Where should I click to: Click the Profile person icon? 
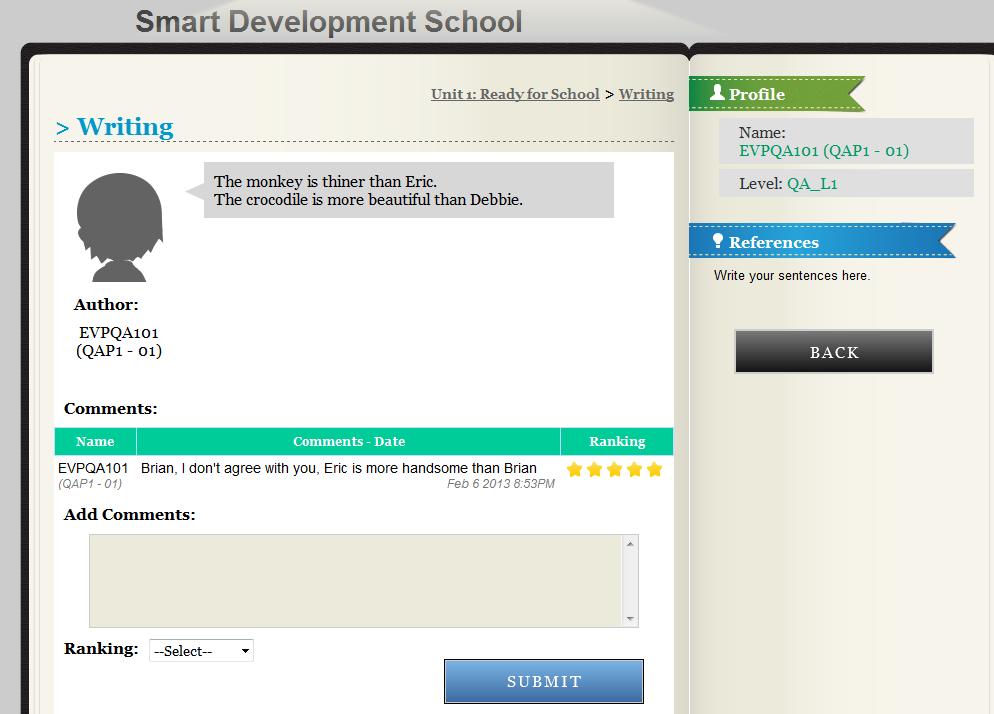coord(717,93)
